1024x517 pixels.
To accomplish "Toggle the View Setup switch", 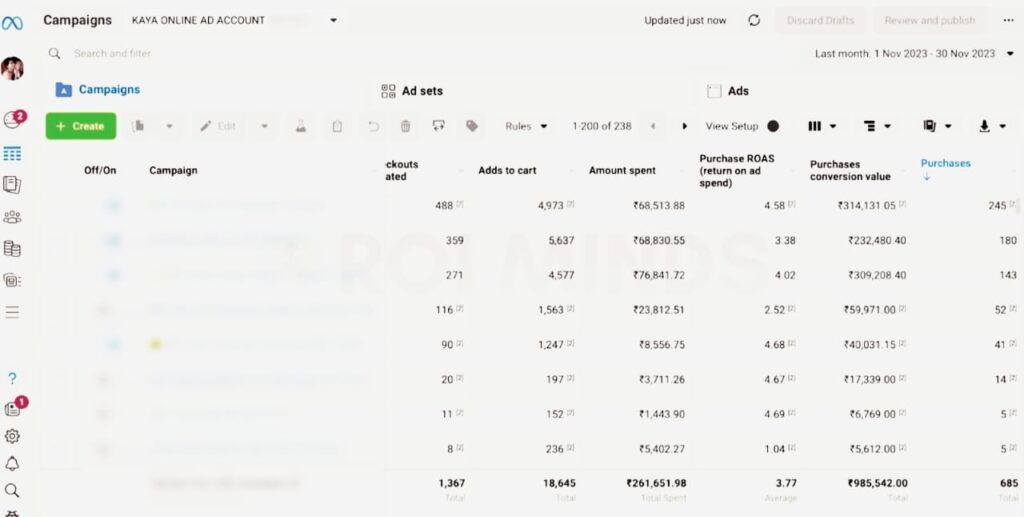I will point(772,126).
